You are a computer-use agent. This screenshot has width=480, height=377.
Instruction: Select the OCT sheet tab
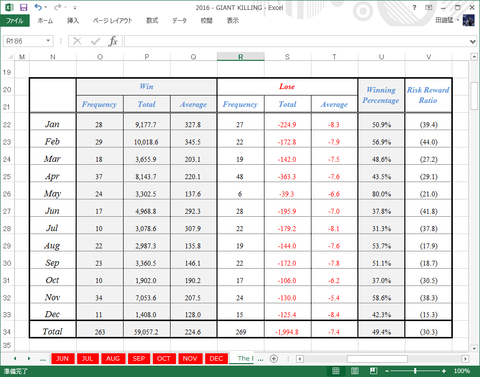pyautogui.click(x=164, y=359)
